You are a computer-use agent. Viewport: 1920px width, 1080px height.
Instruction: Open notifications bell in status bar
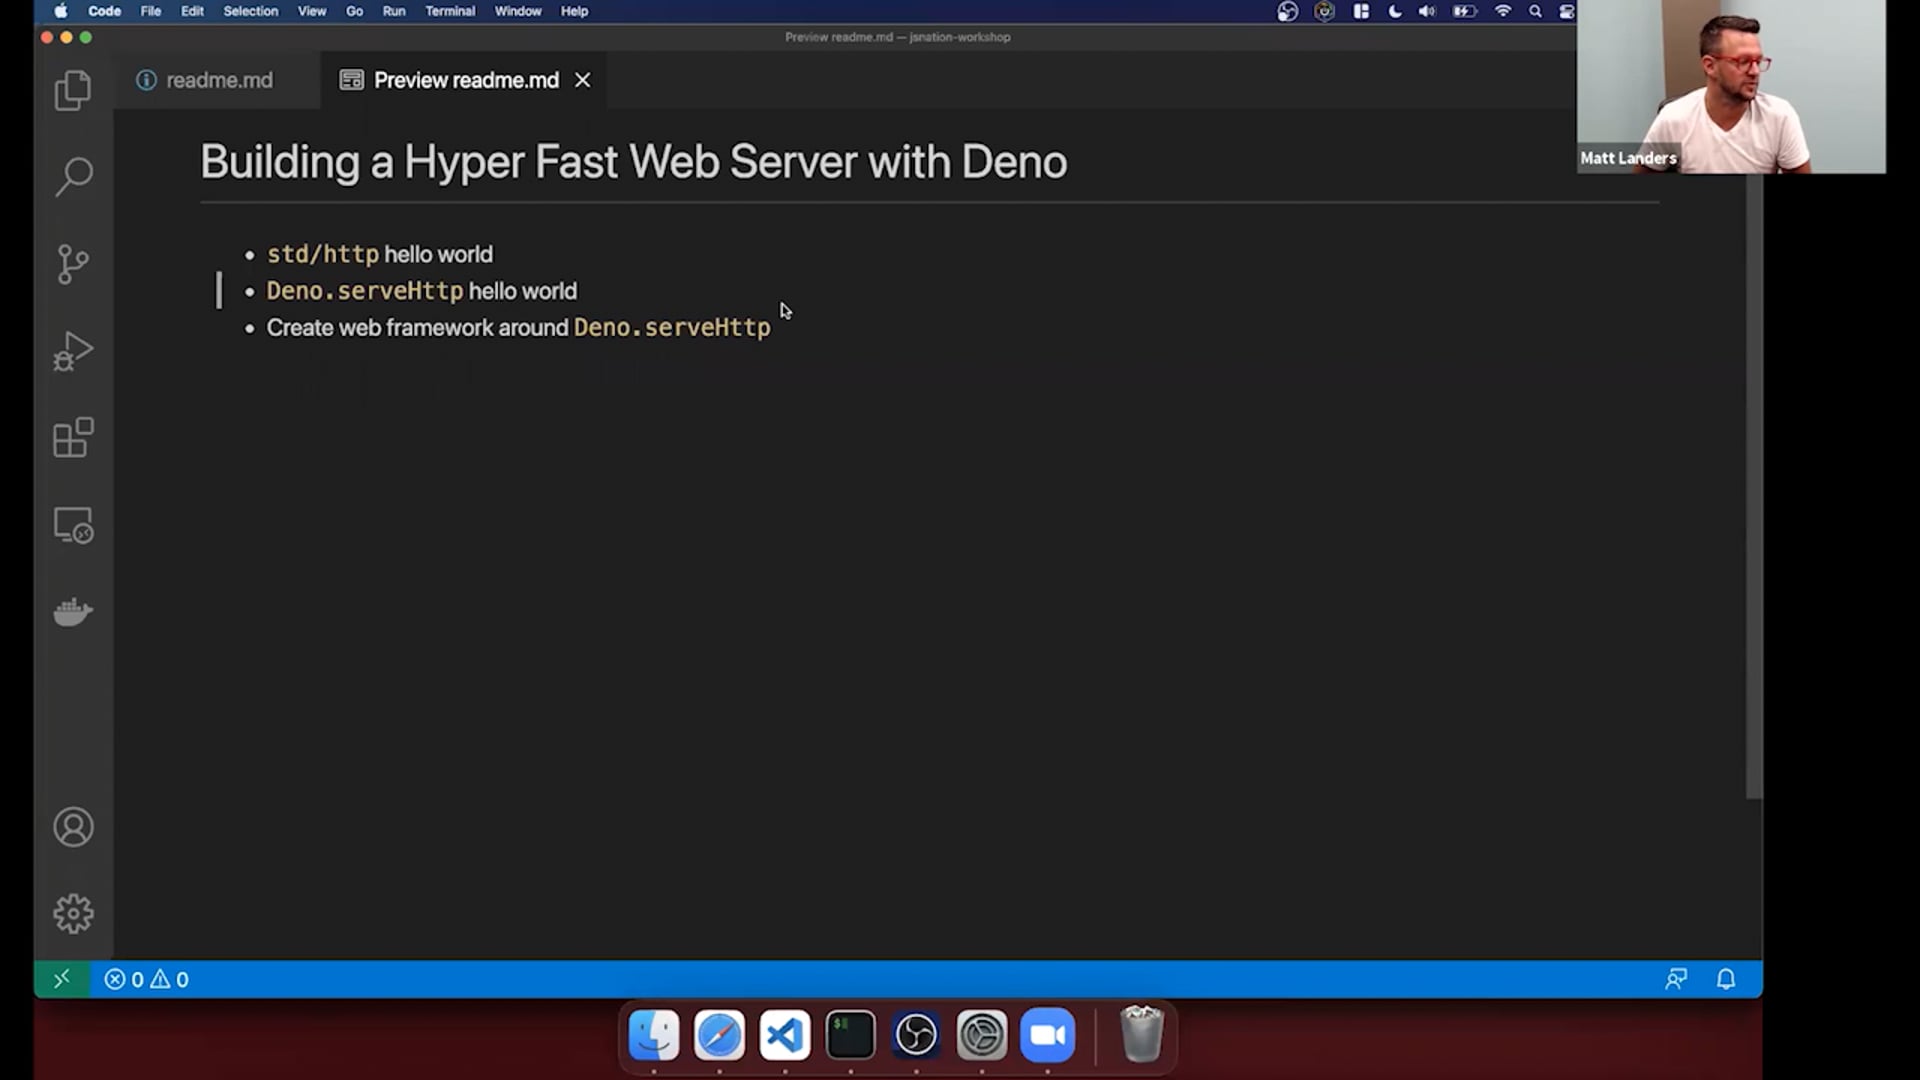coord(1726,979)
